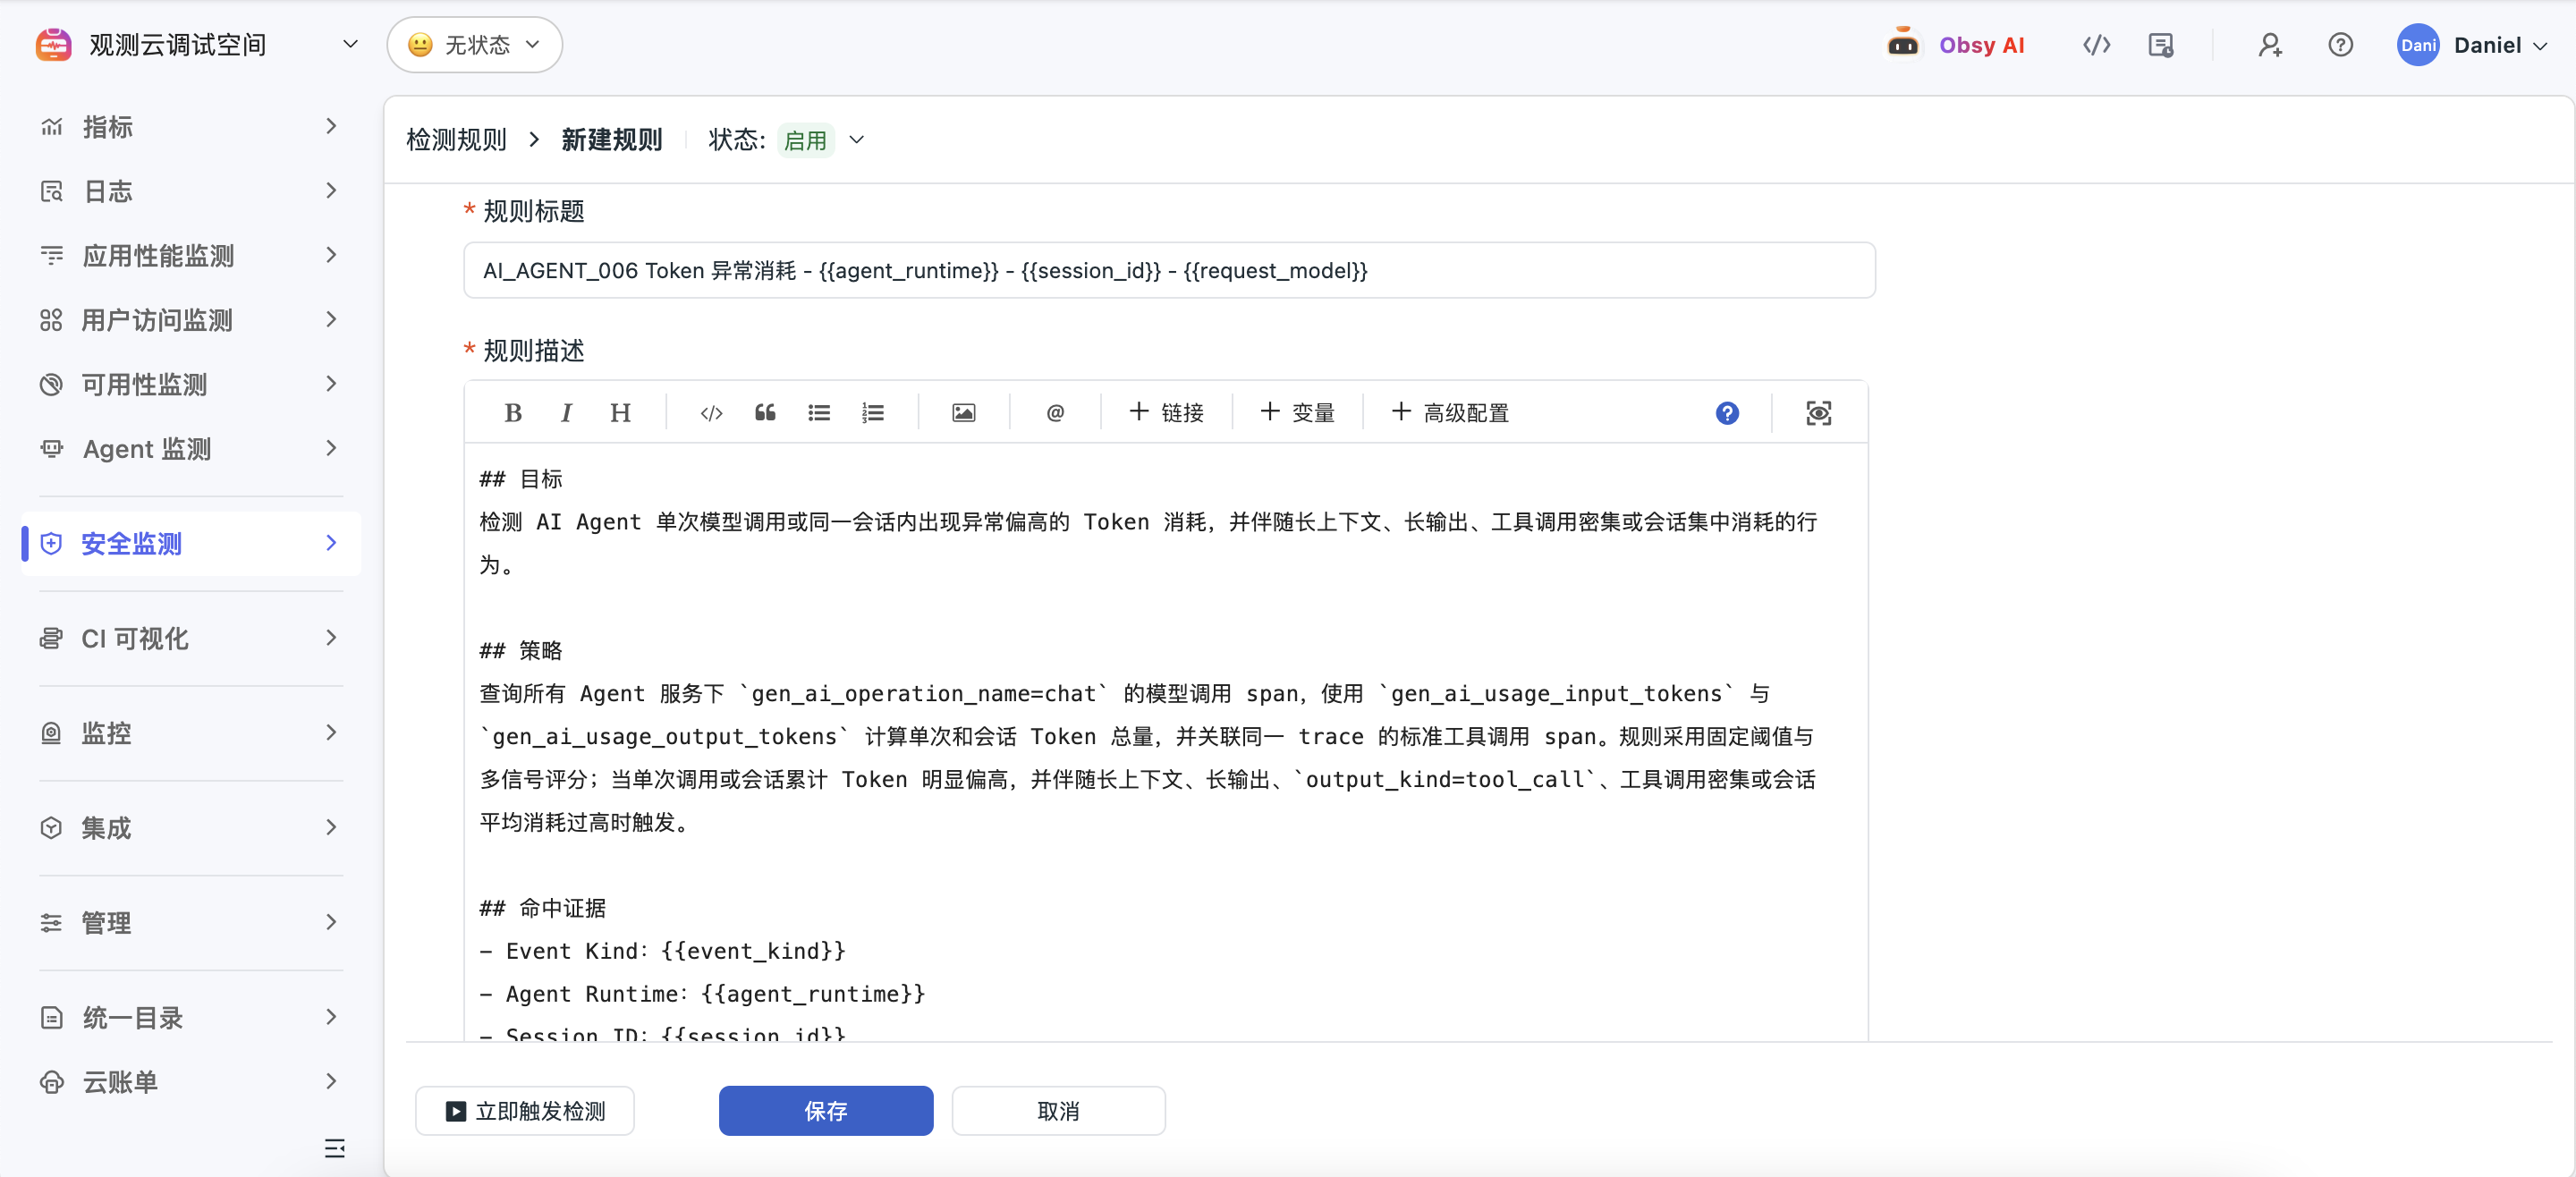
Task: Change rule status via 启用 dropdown
Action: tap(822, 140)
